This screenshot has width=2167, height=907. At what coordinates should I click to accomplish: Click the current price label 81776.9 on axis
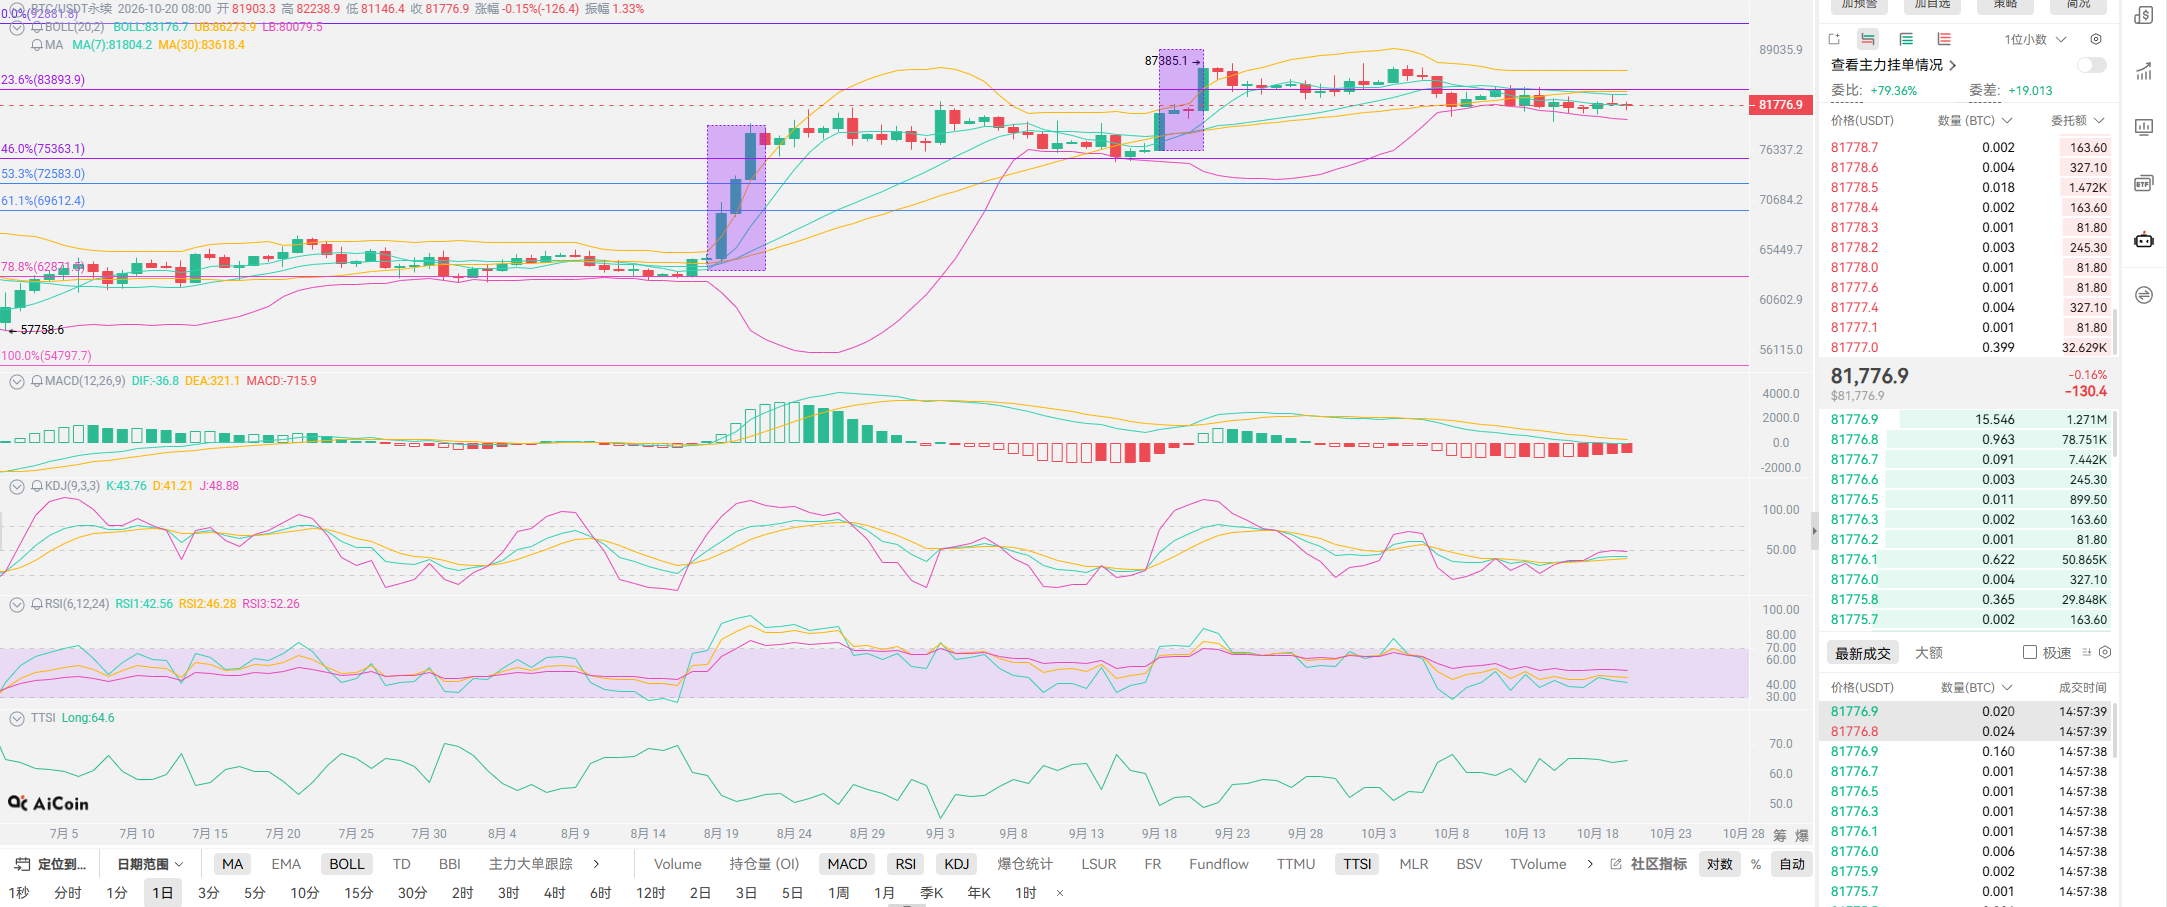tap(1780, 105)
